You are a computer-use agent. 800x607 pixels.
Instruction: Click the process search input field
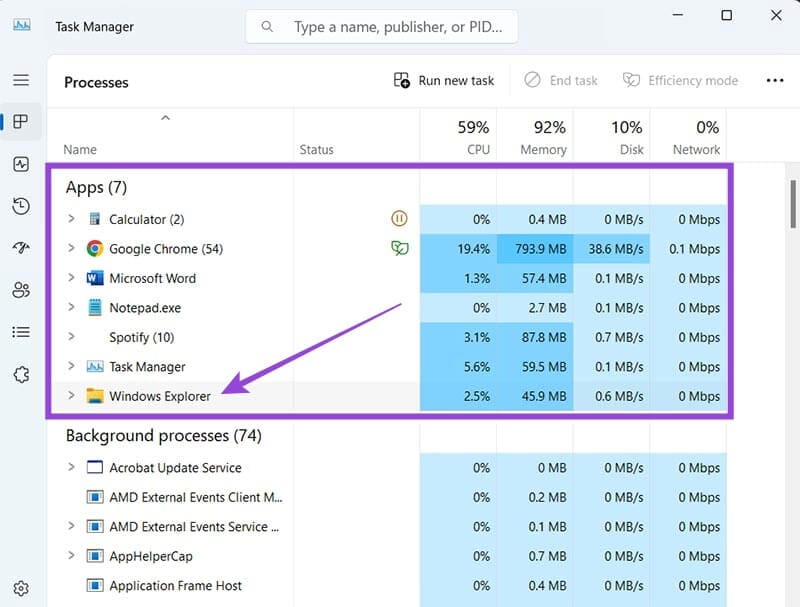[382, 27]
